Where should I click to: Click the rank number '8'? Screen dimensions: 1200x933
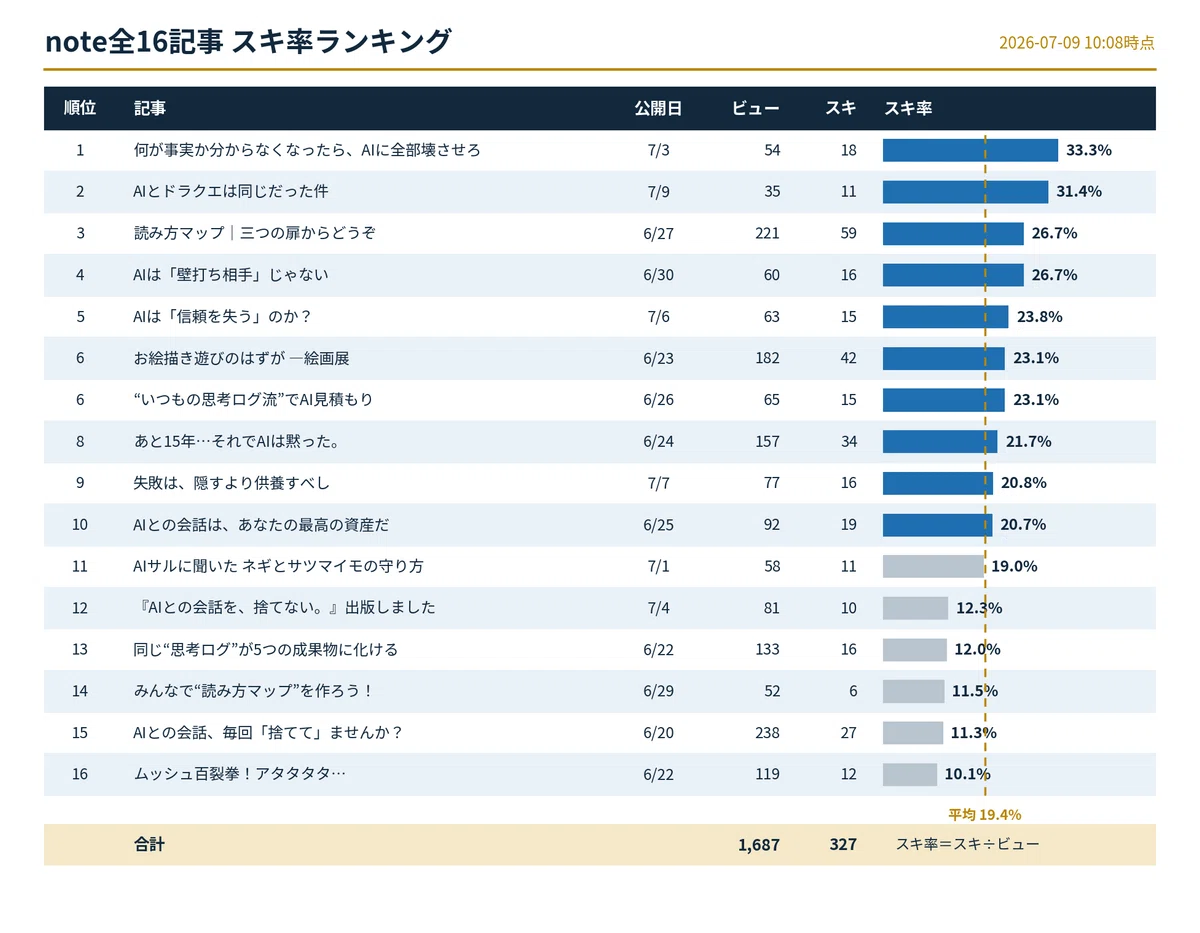click(x=80, y=442)
